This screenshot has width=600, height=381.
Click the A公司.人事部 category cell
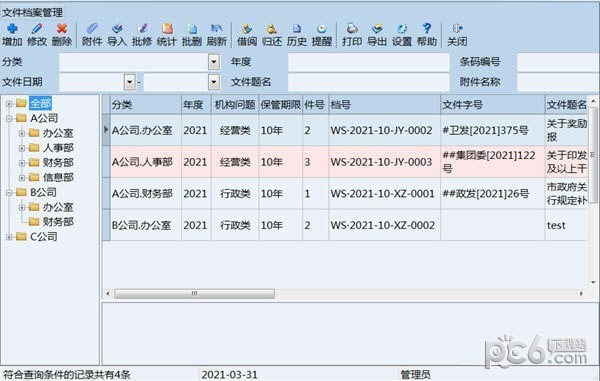146,162
